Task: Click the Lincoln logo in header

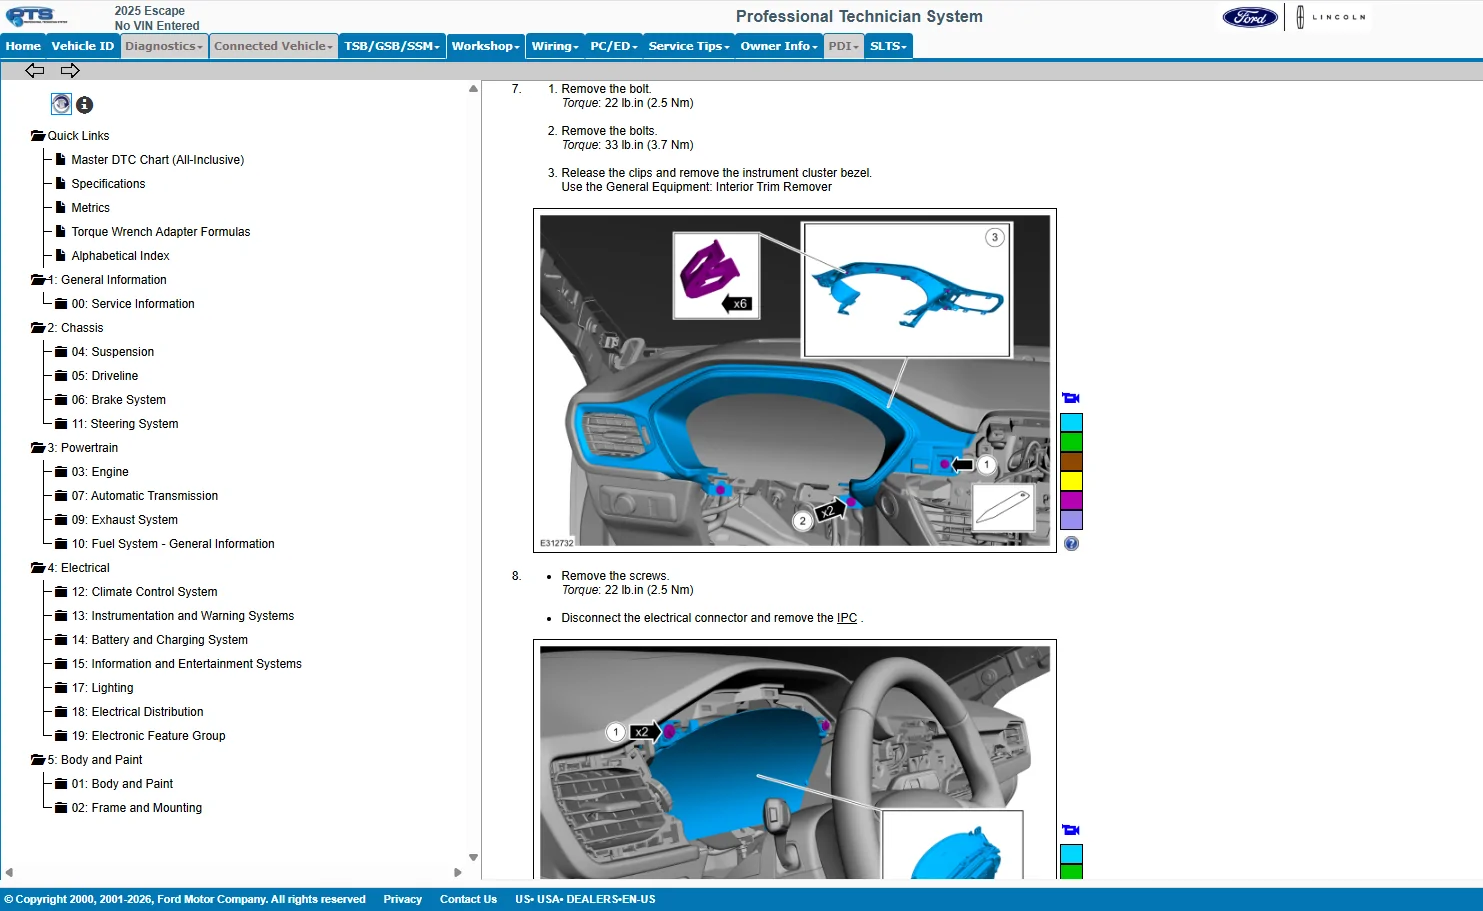Action: click(x=1331, y=17)
